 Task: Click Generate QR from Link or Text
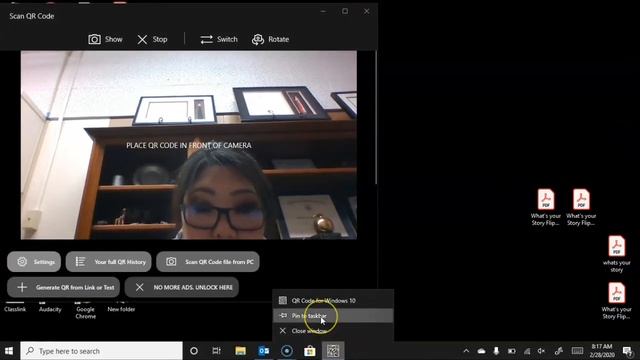point(63,287)
